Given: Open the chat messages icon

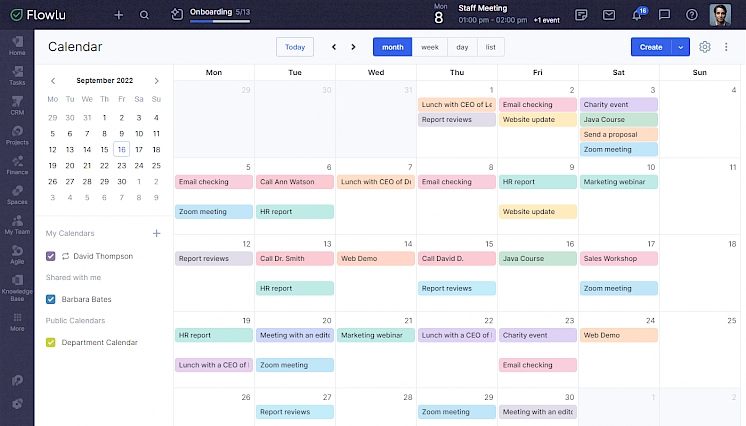Looking at the screenshot, I should pyautogui.click(x=664, y=15).
